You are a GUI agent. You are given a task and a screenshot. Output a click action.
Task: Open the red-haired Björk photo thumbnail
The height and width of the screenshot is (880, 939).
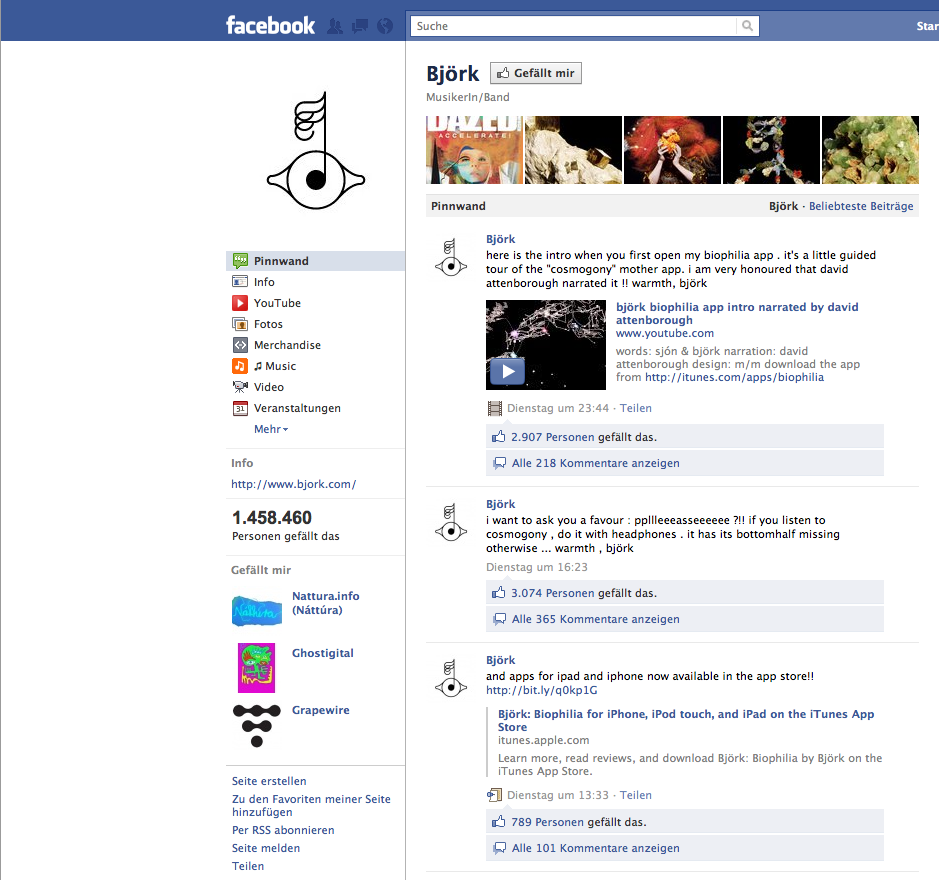672,150
